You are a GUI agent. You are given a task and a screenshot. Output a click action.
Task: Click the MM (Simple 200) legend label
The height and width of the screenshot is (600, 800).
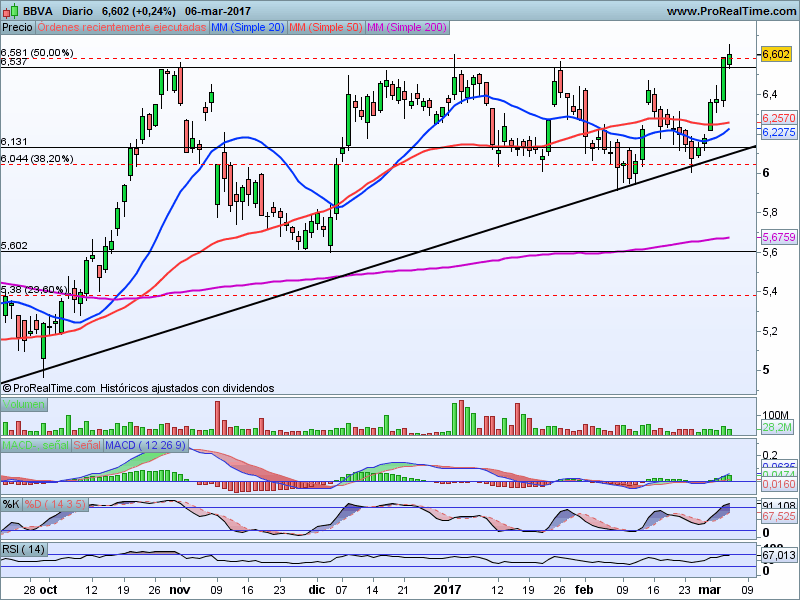407,27
